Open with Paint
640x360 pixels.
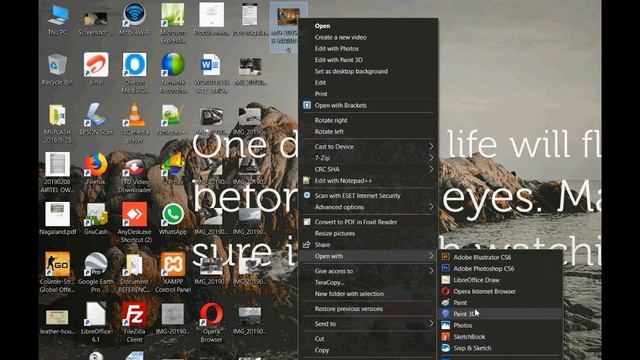click(x=500, y=303)
